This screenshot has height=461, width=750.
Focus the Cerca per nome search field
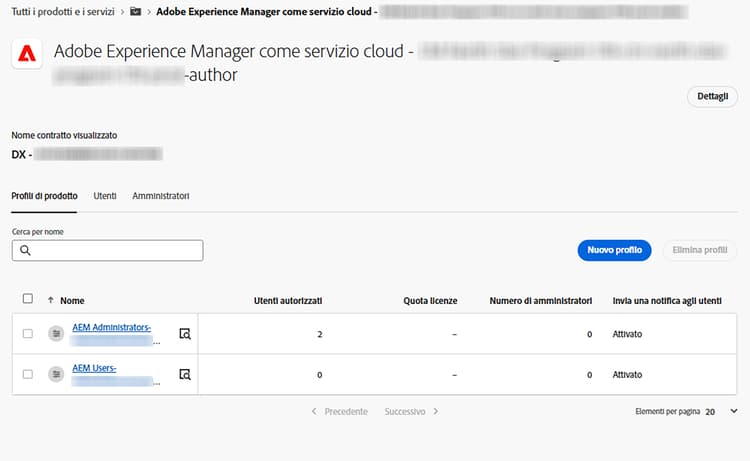tap(108, 250)
